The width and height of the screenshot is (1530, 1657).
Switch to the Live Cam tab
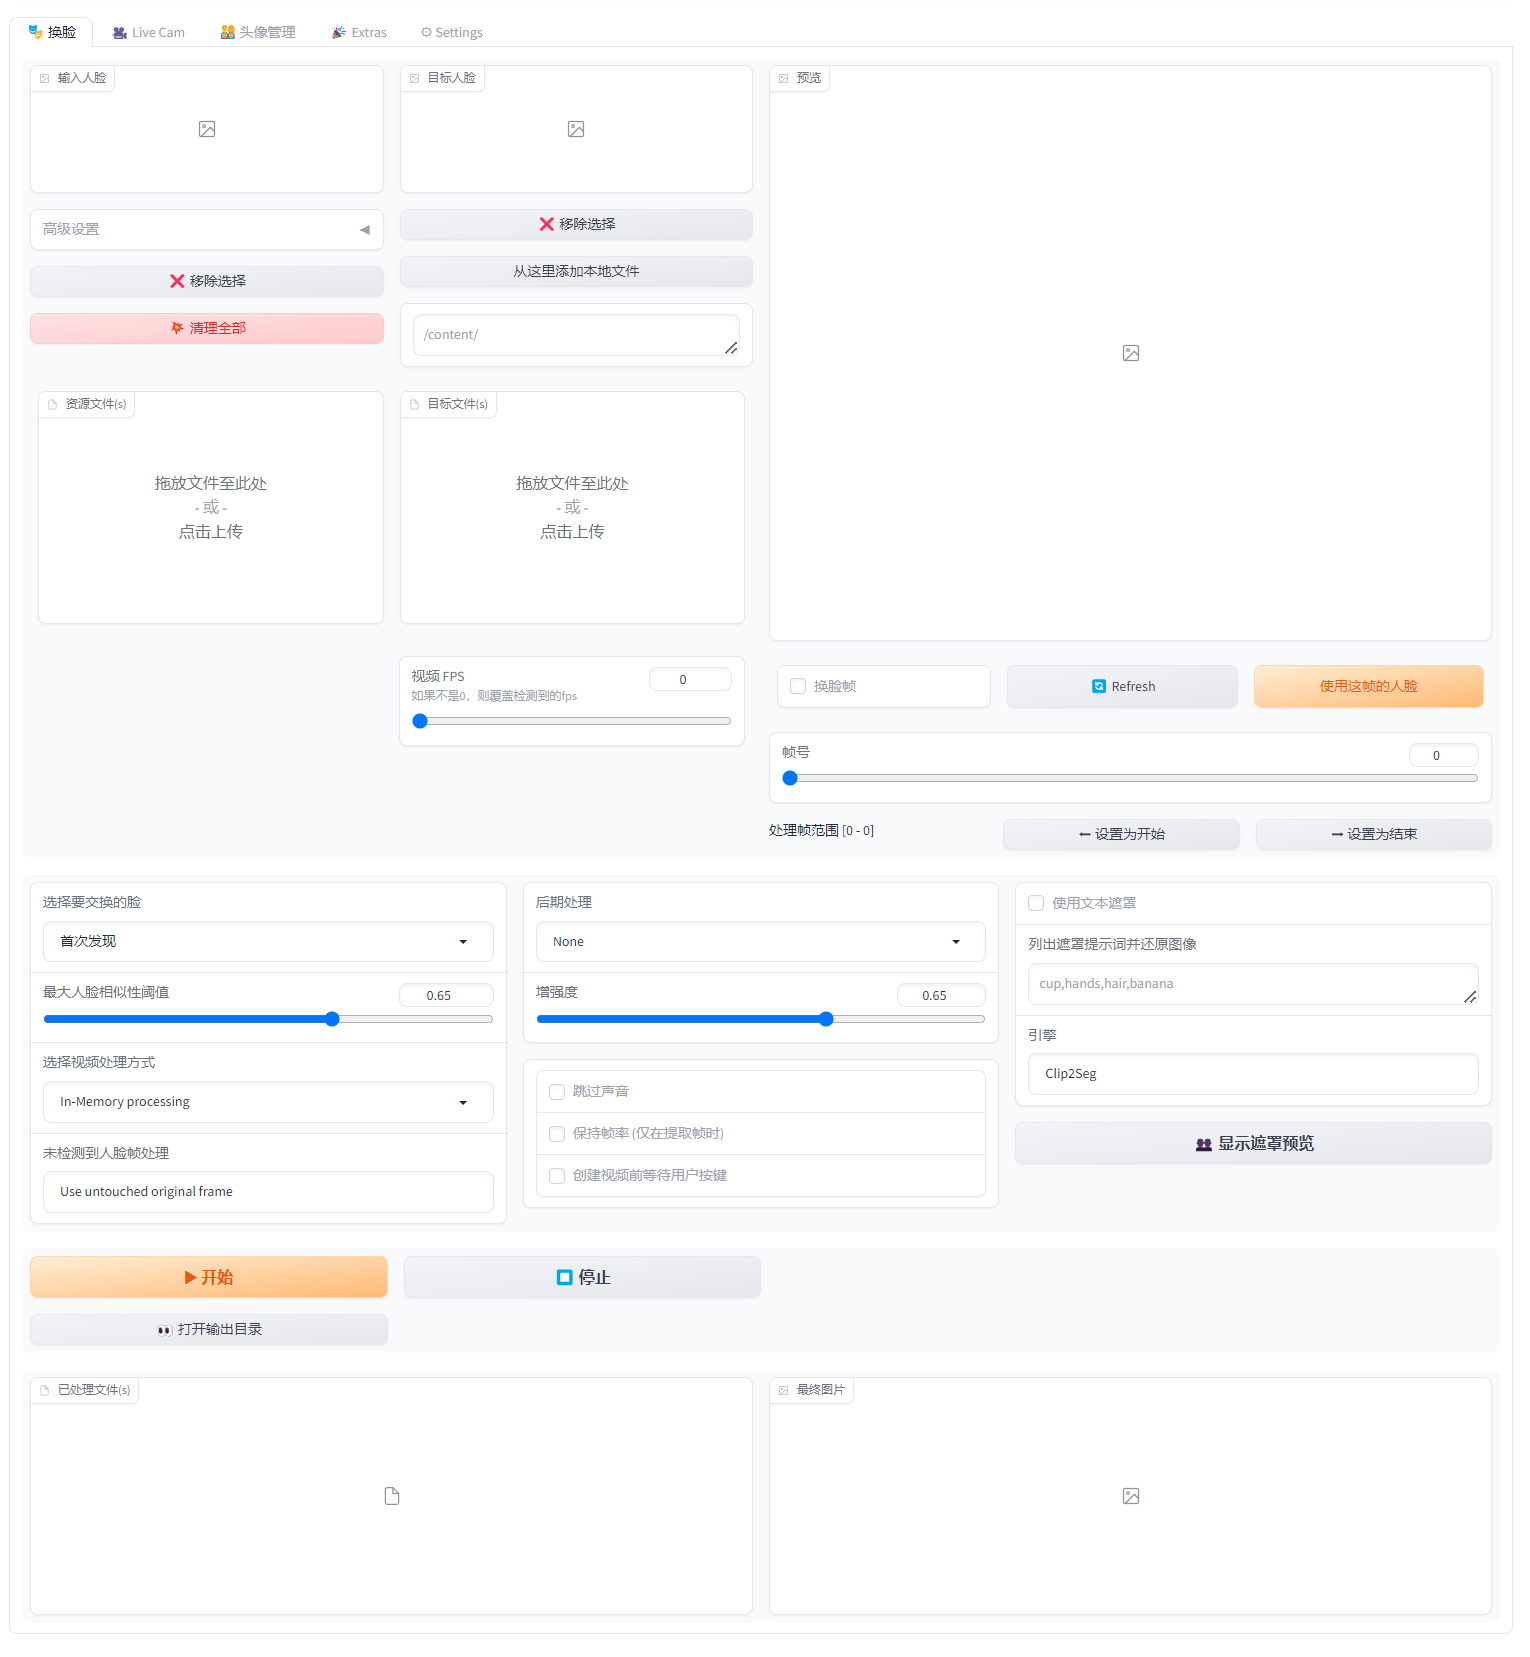[149, 32]
